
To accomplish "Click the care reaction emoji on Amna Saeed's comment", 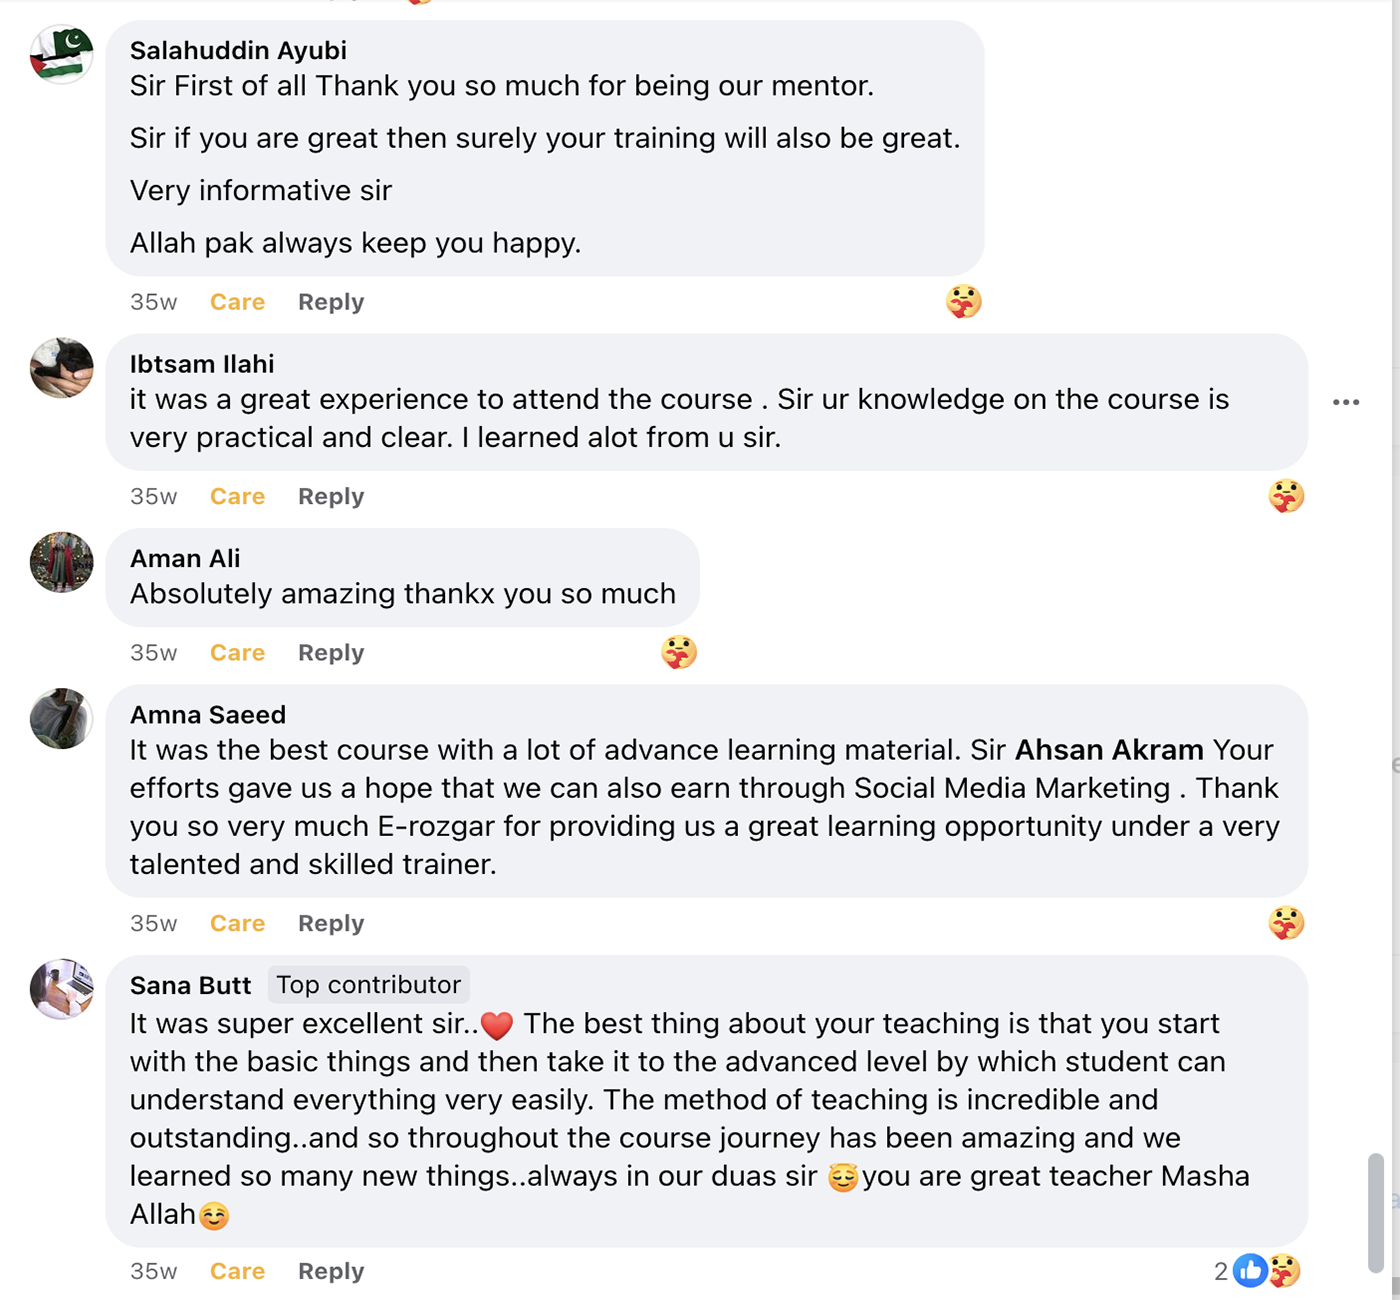I will 1286,923.
